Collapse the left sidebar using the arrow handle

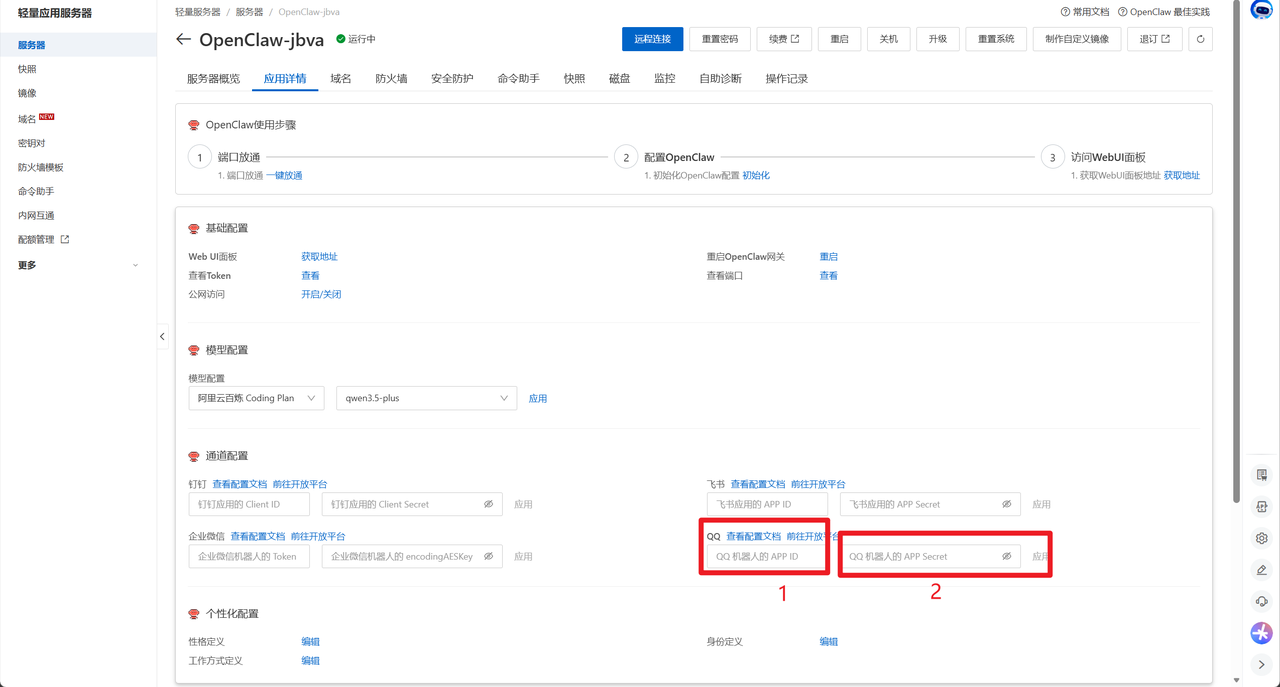(162, 337)
